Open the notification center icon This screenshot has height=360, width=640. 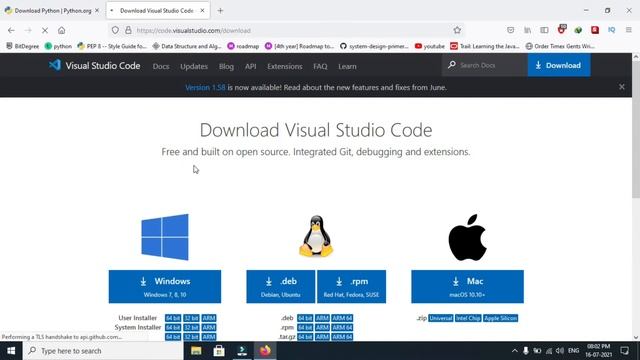[624, 351]
